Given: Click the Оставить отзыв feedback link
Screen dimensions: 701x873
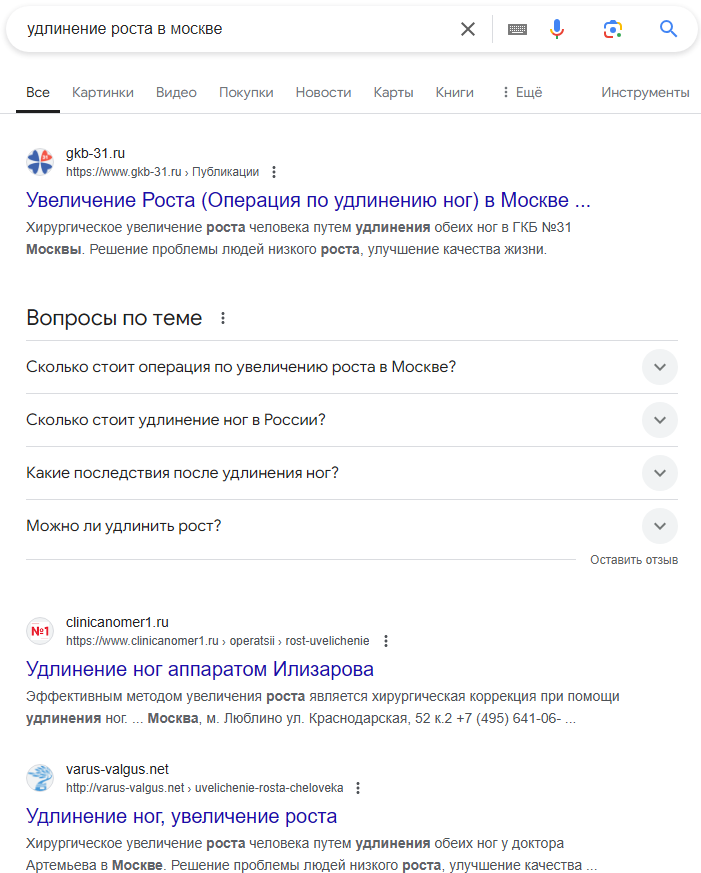Looking at the screenshot, I should (x=634, y=560).
